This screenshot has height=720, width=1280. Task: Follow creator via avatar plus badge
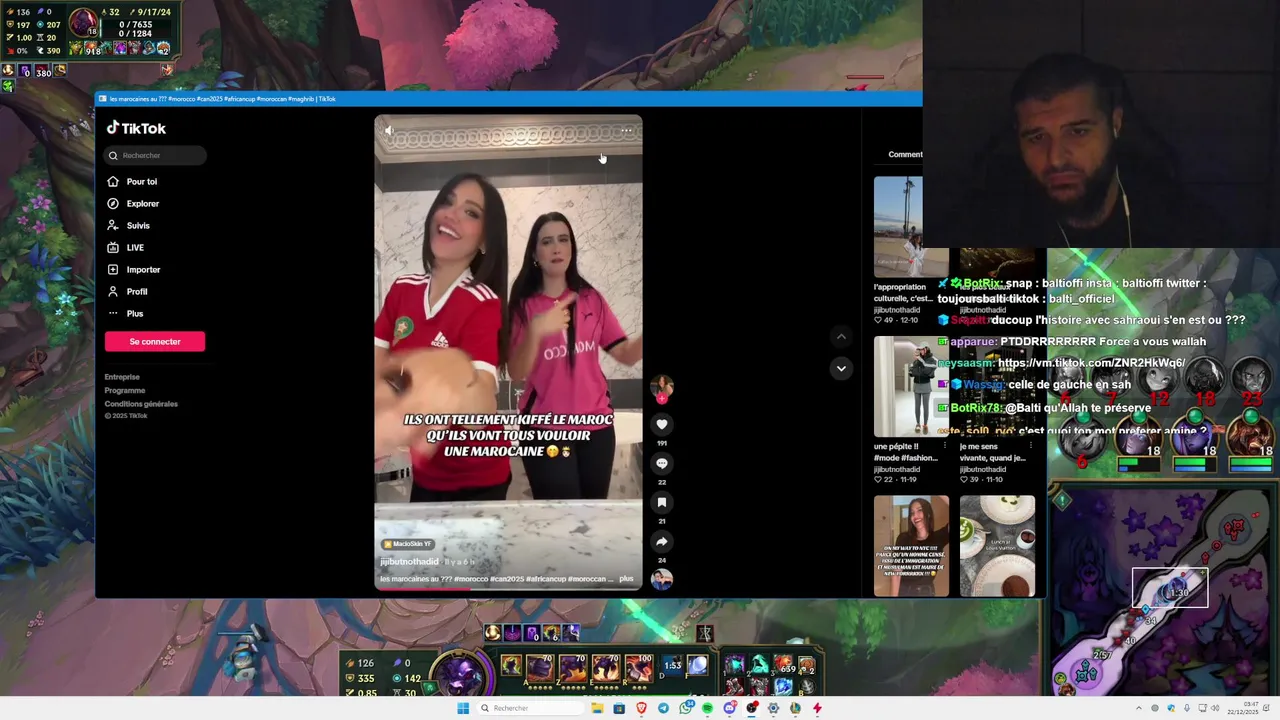662,399
